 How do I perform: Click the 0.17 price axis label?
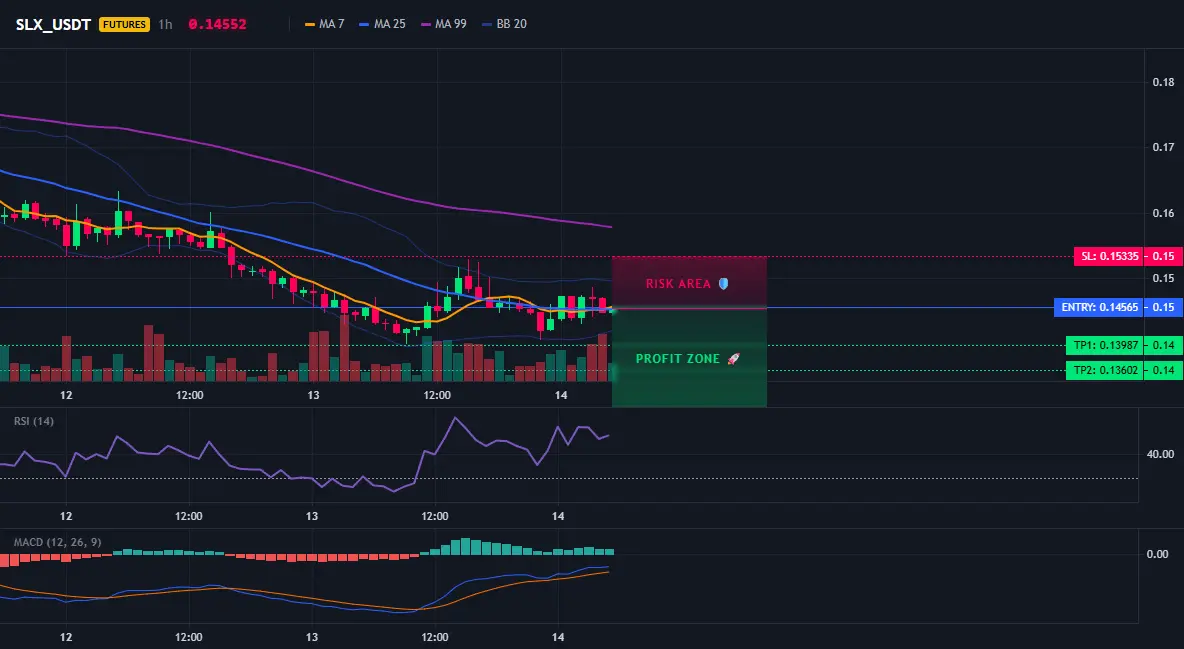click(1164, 147)
